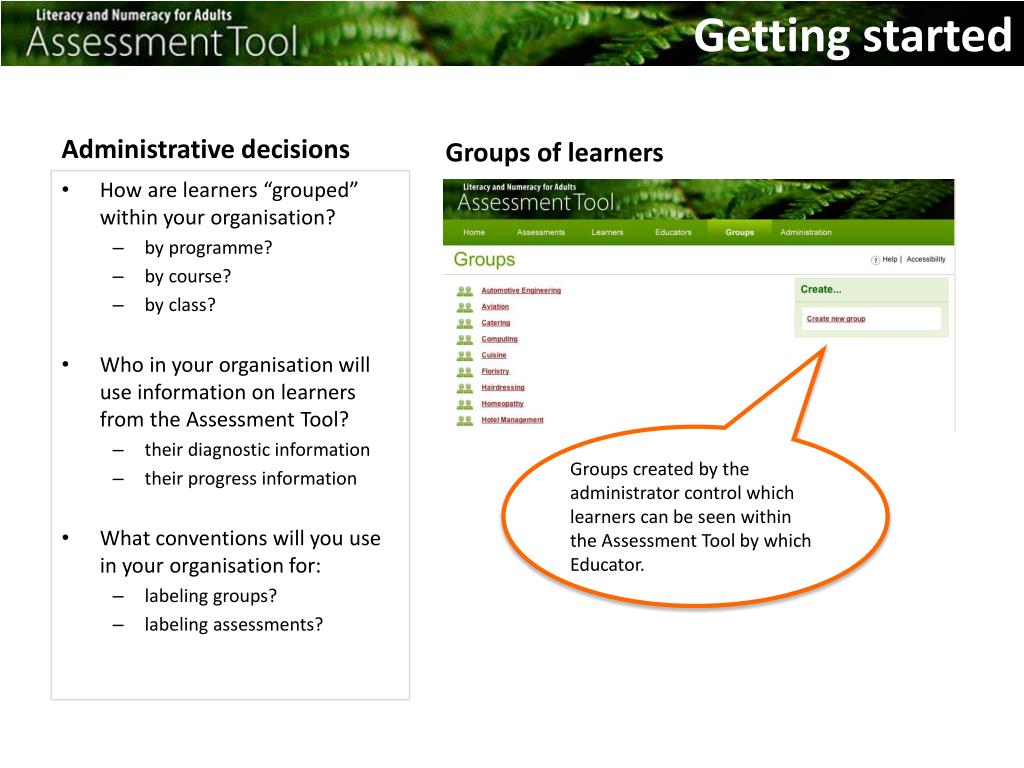
Task: Select 'their diagnostic information' text
Action: [257, 450]
